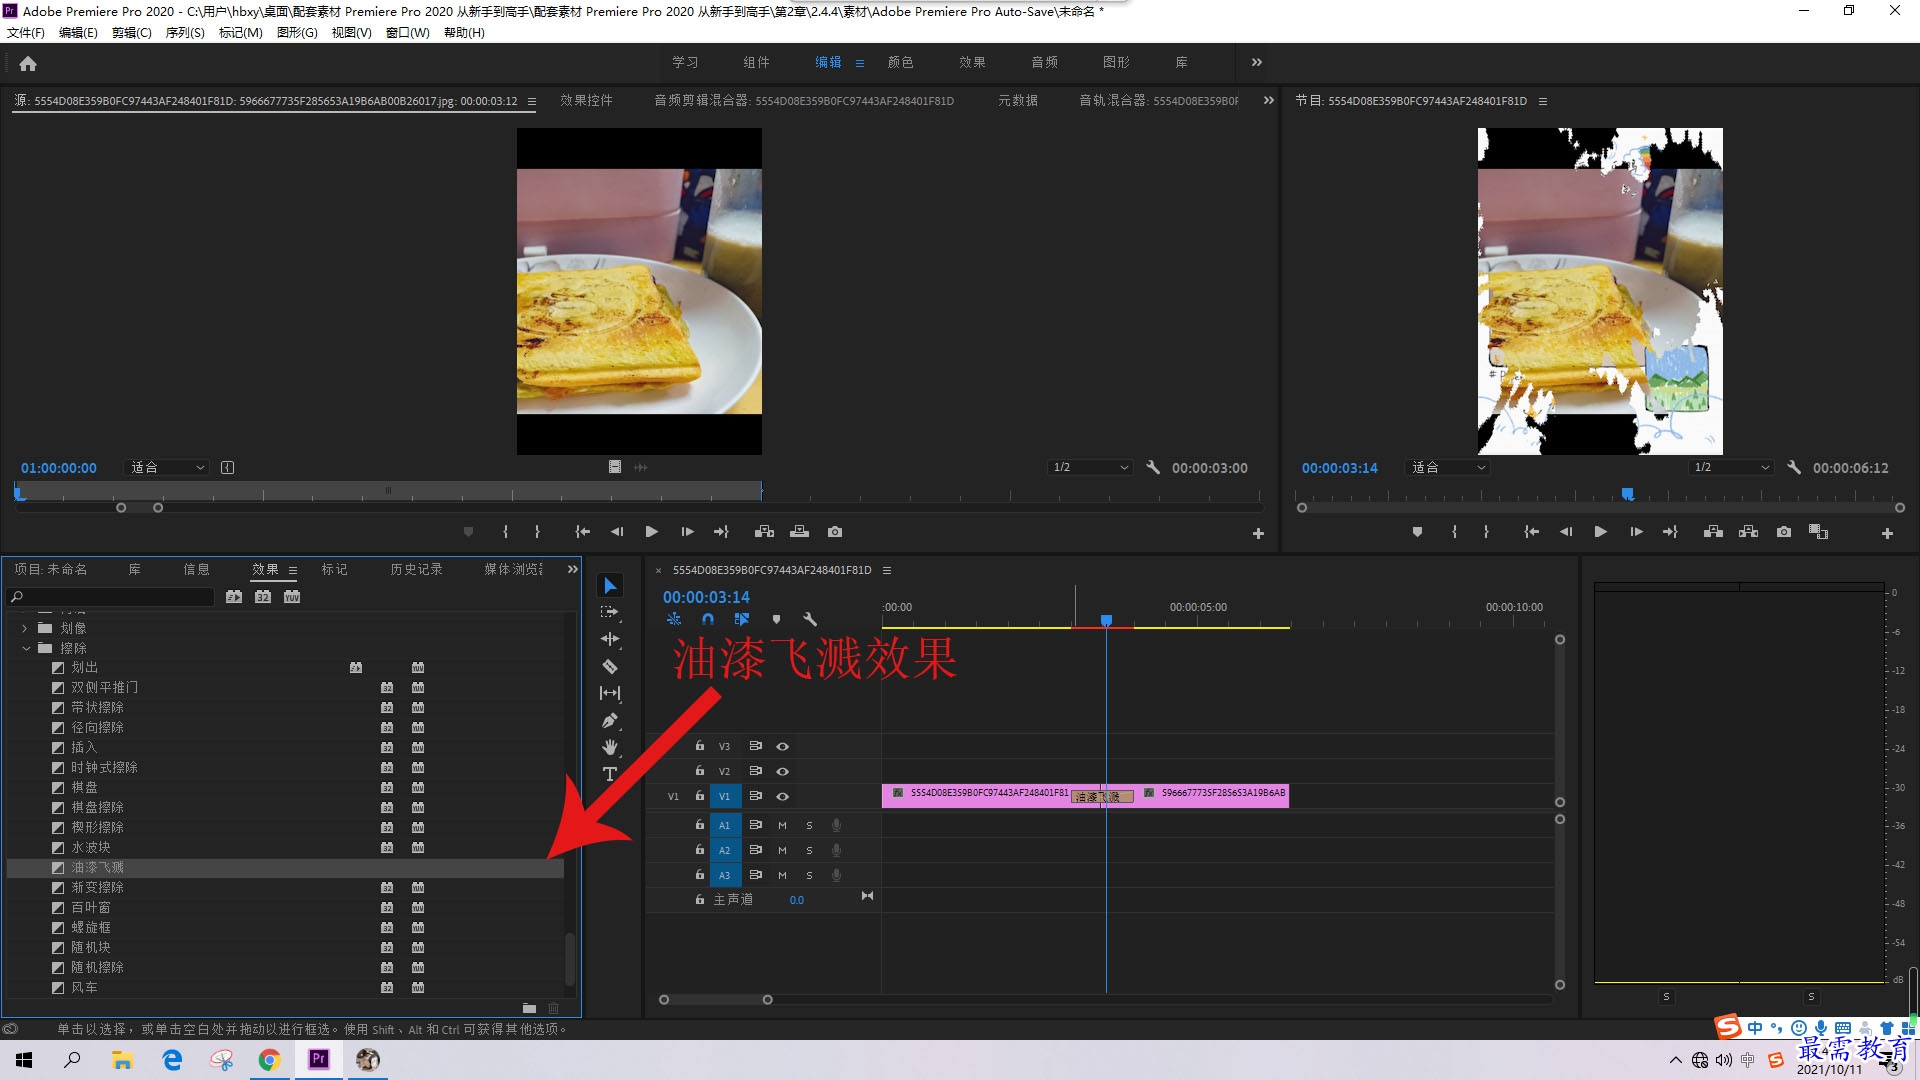
Task: Select the Hand tool in toolbar
Action: point(609,746)
